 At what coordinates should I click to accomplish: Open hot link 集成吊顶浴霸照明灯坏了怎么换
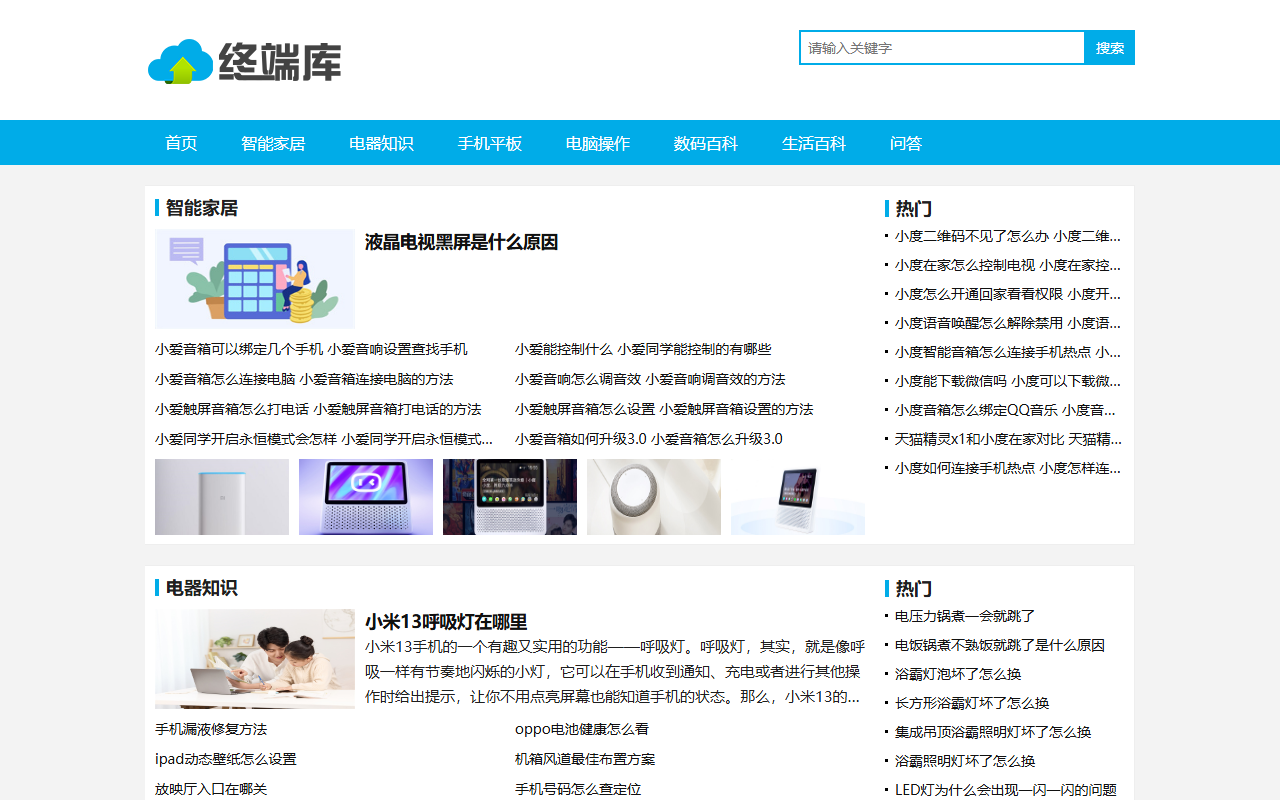[x=993, y=732]
